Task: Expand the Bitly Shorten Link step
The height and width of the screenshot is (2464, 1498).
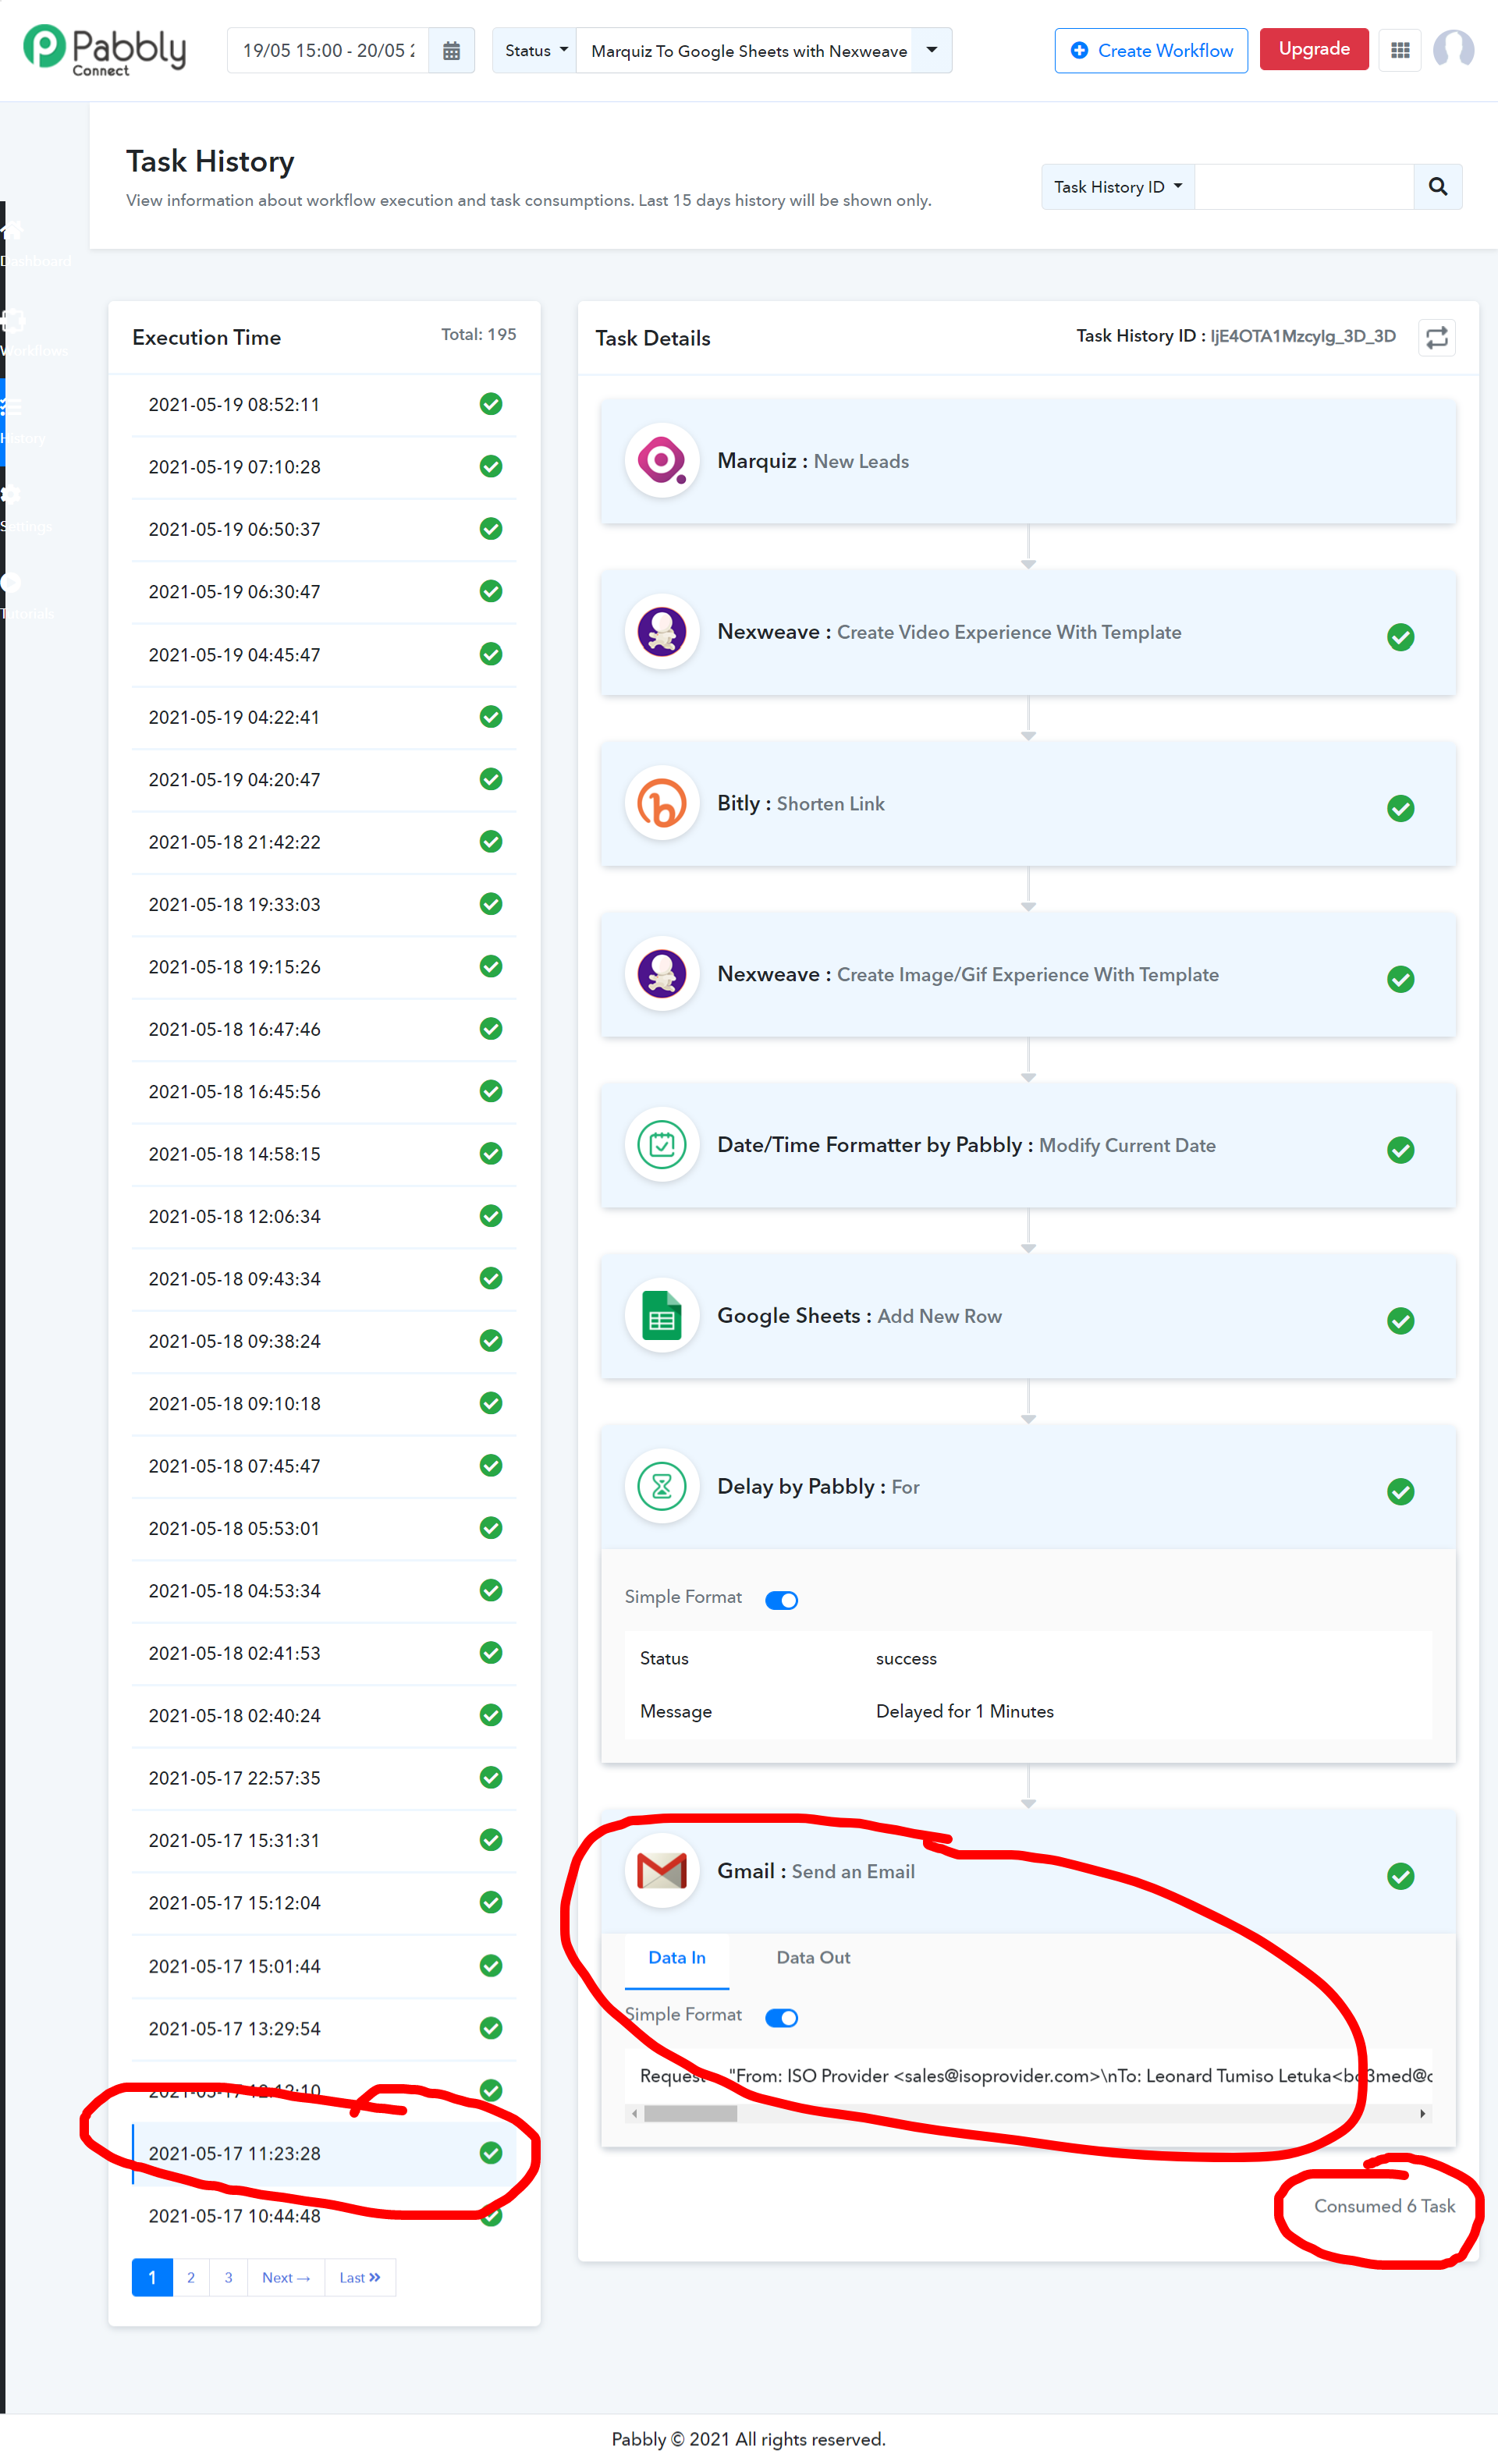Action: [1028, 803]
